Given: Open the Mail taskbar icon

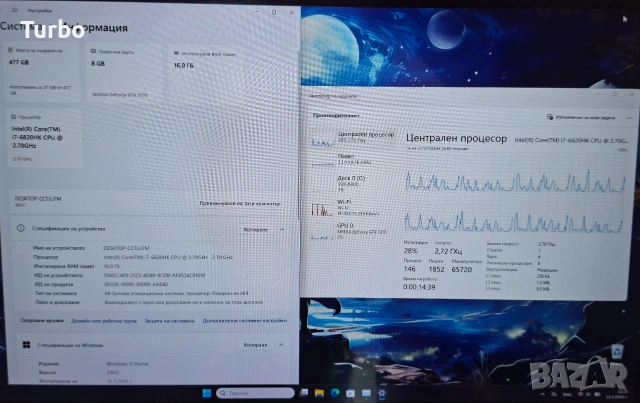Looking at the screenshot, I should (366, 393).
